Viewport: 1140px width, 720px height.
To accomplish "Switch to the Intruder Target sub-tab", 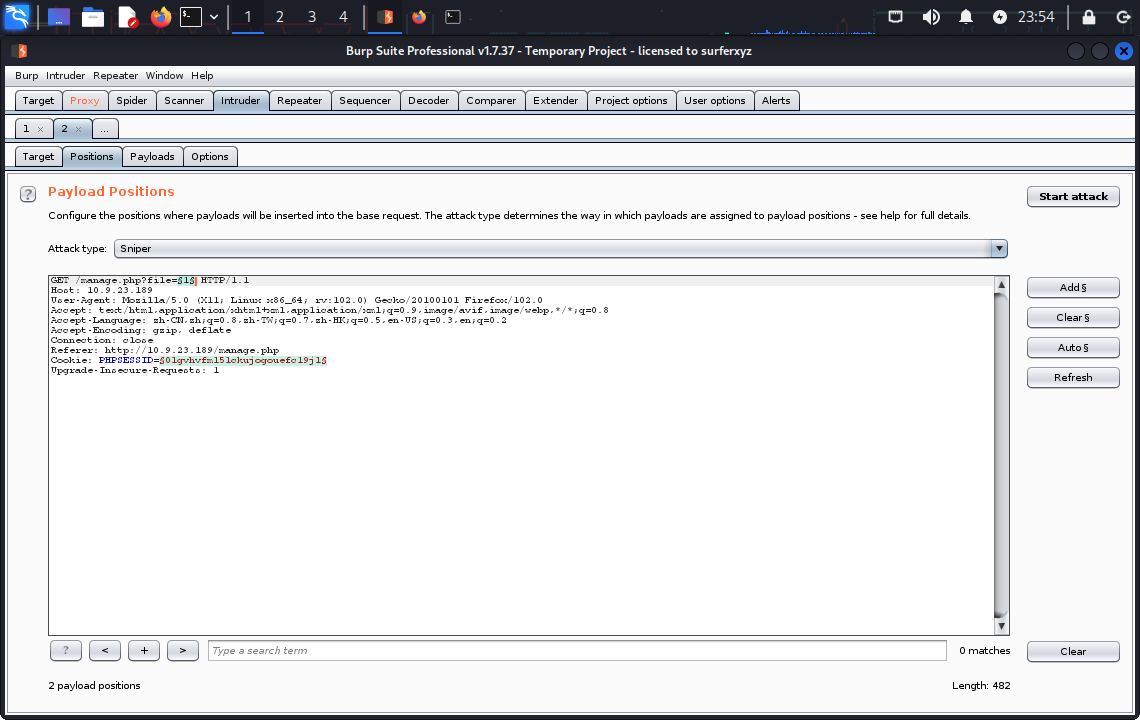I will (38, 156).
